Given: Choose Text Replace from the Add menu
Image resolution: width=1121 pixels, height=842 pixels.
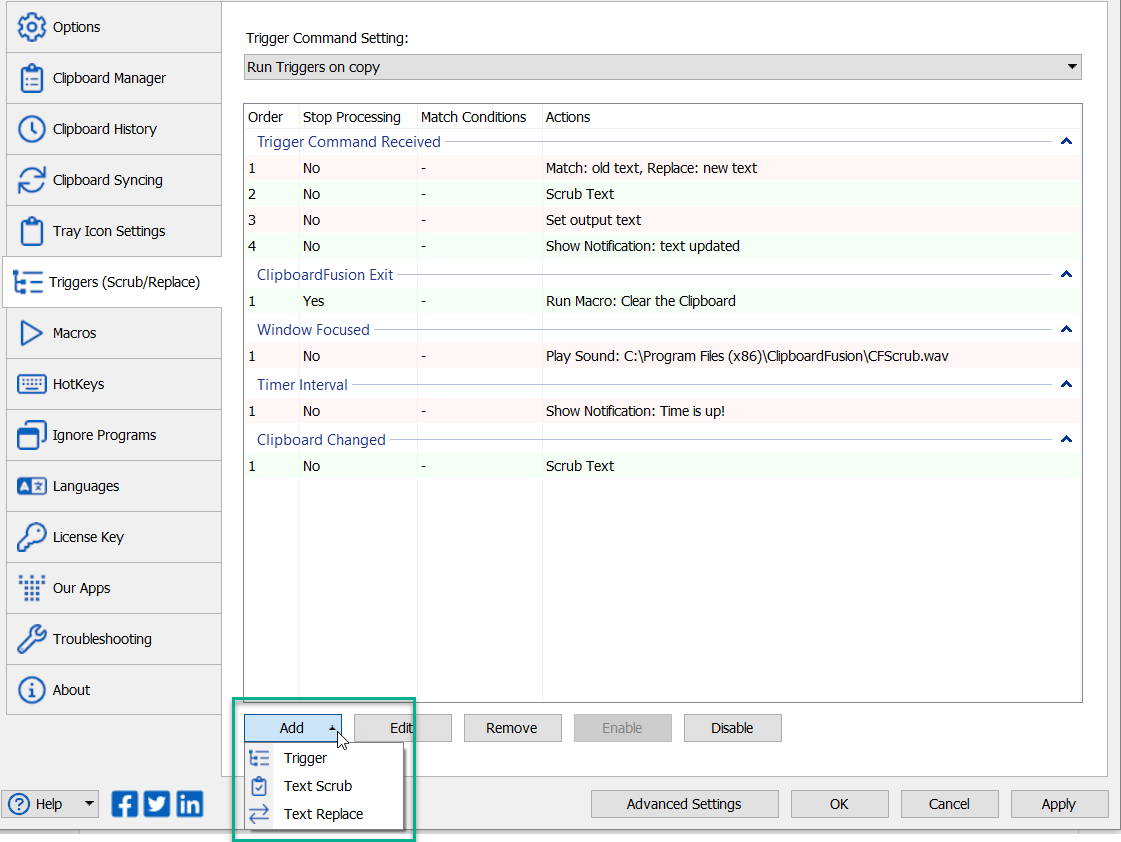Looking at the screenshot, I should point(325,814).
